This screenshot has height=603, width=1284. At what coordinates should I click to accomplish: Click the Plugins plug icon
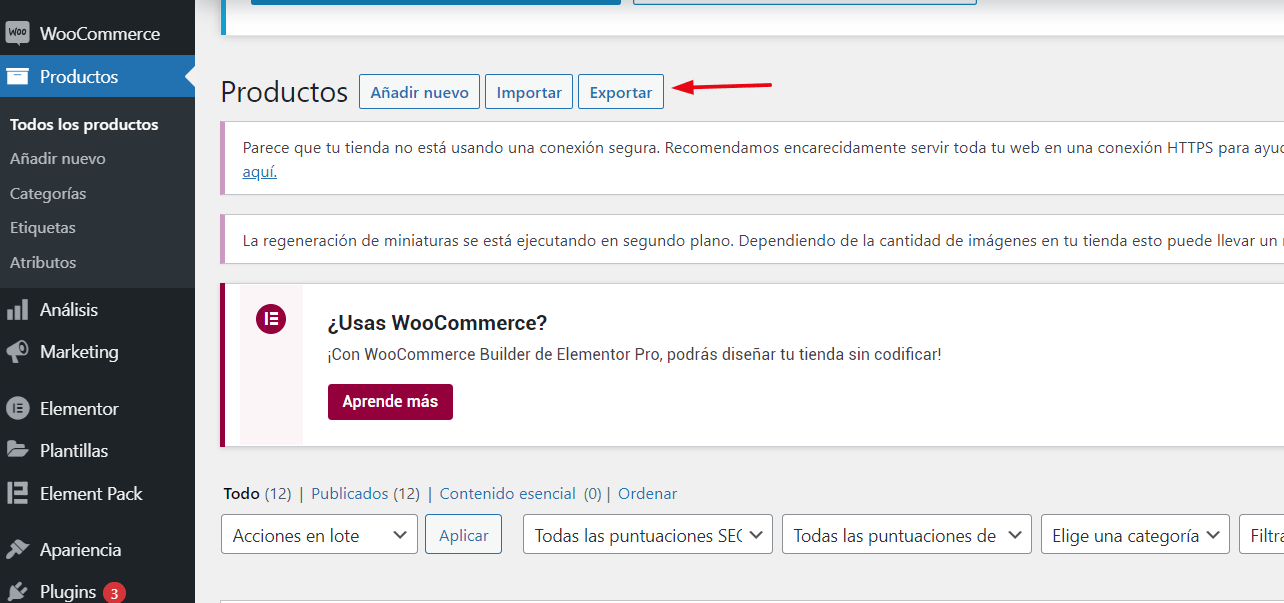(x=17, y=591)
